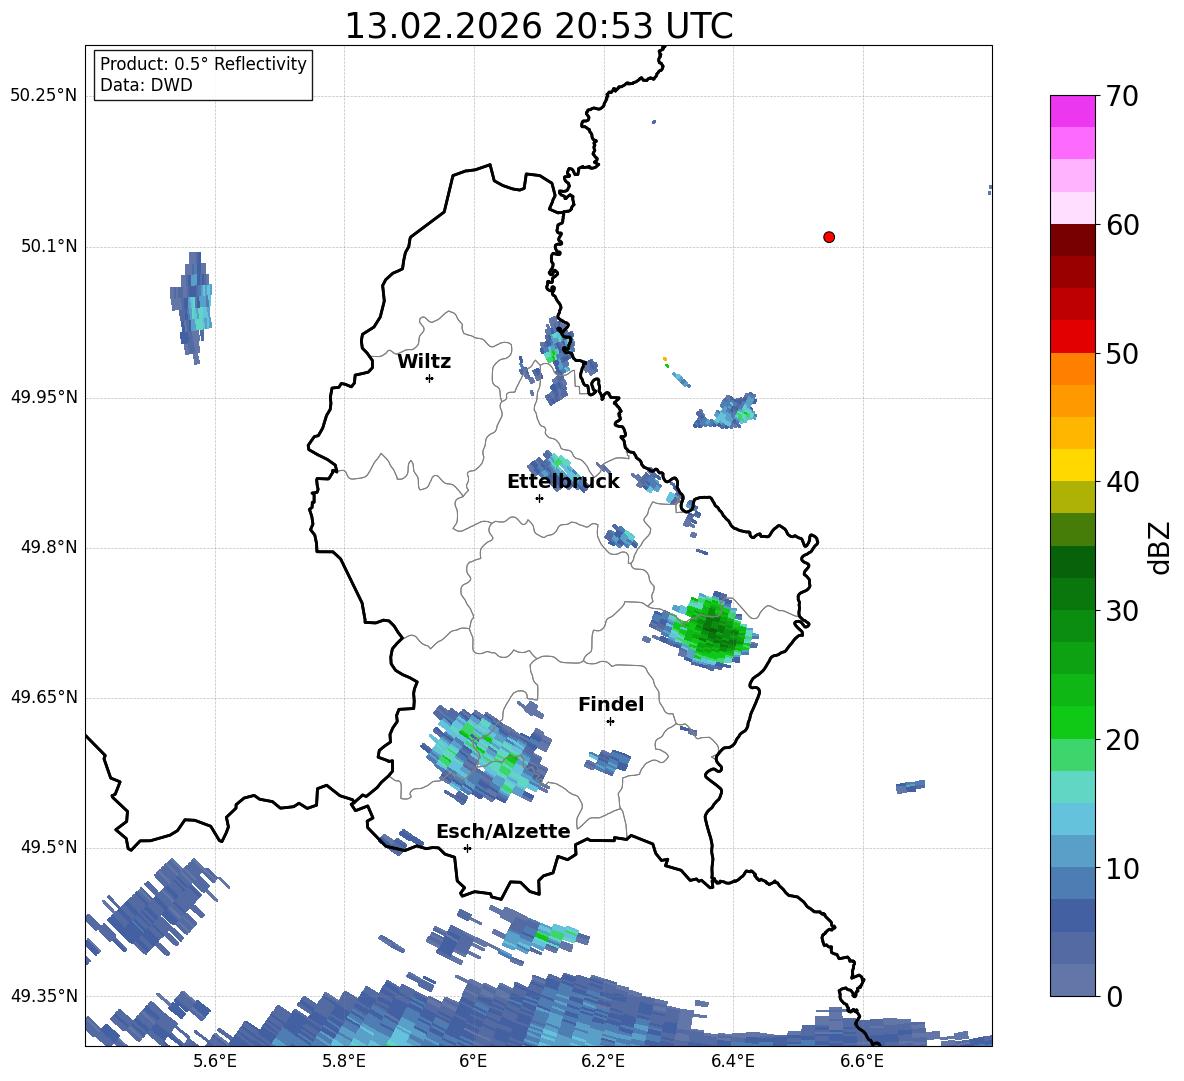Pick the slate blue swatch at 0 dBZ
The width and height of the screenshot is (1184, 1081).
[x=1072, y=981]
